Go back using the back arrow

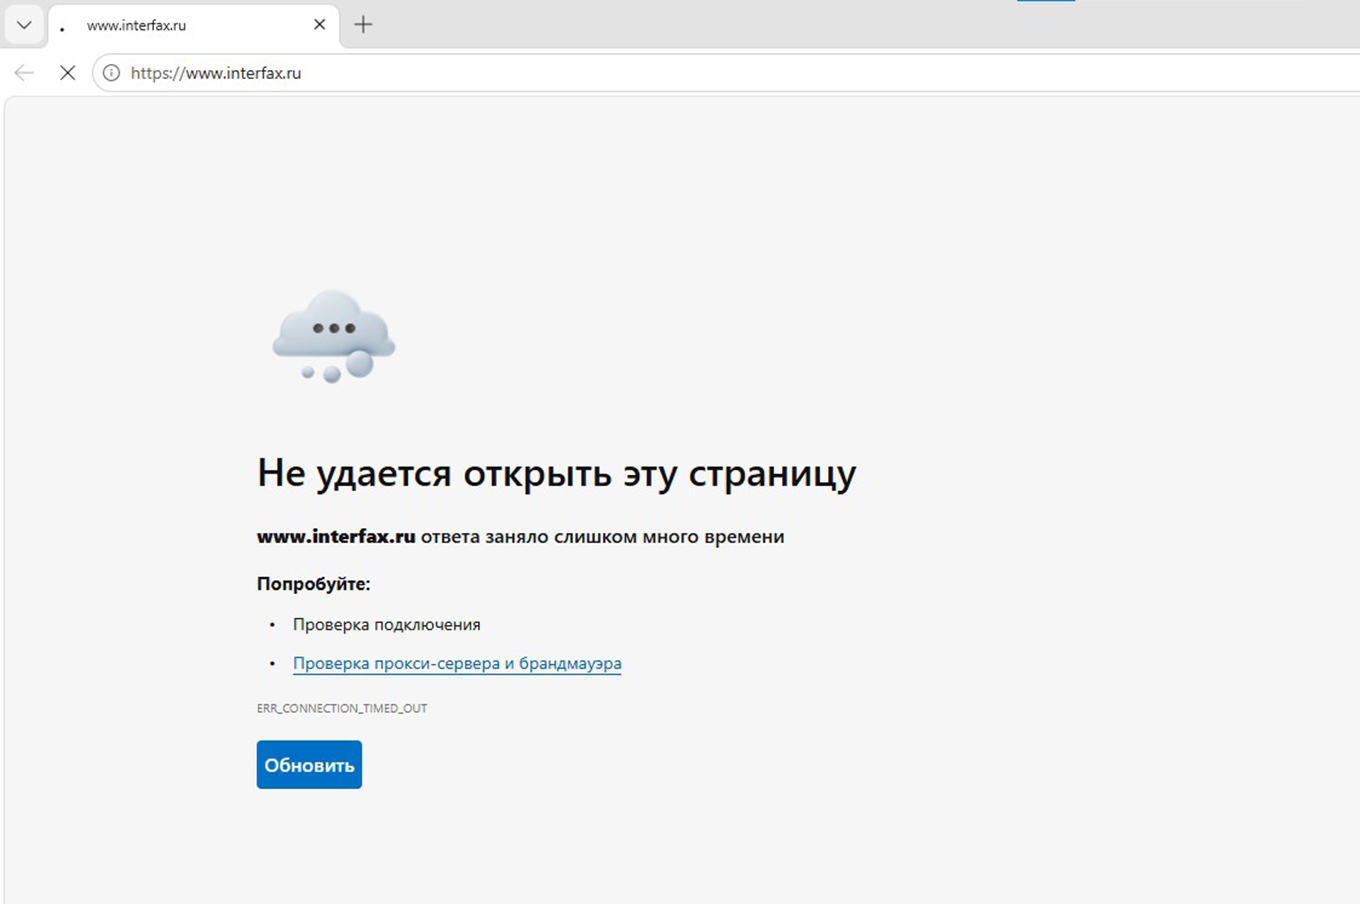click(x=24, y=73)
